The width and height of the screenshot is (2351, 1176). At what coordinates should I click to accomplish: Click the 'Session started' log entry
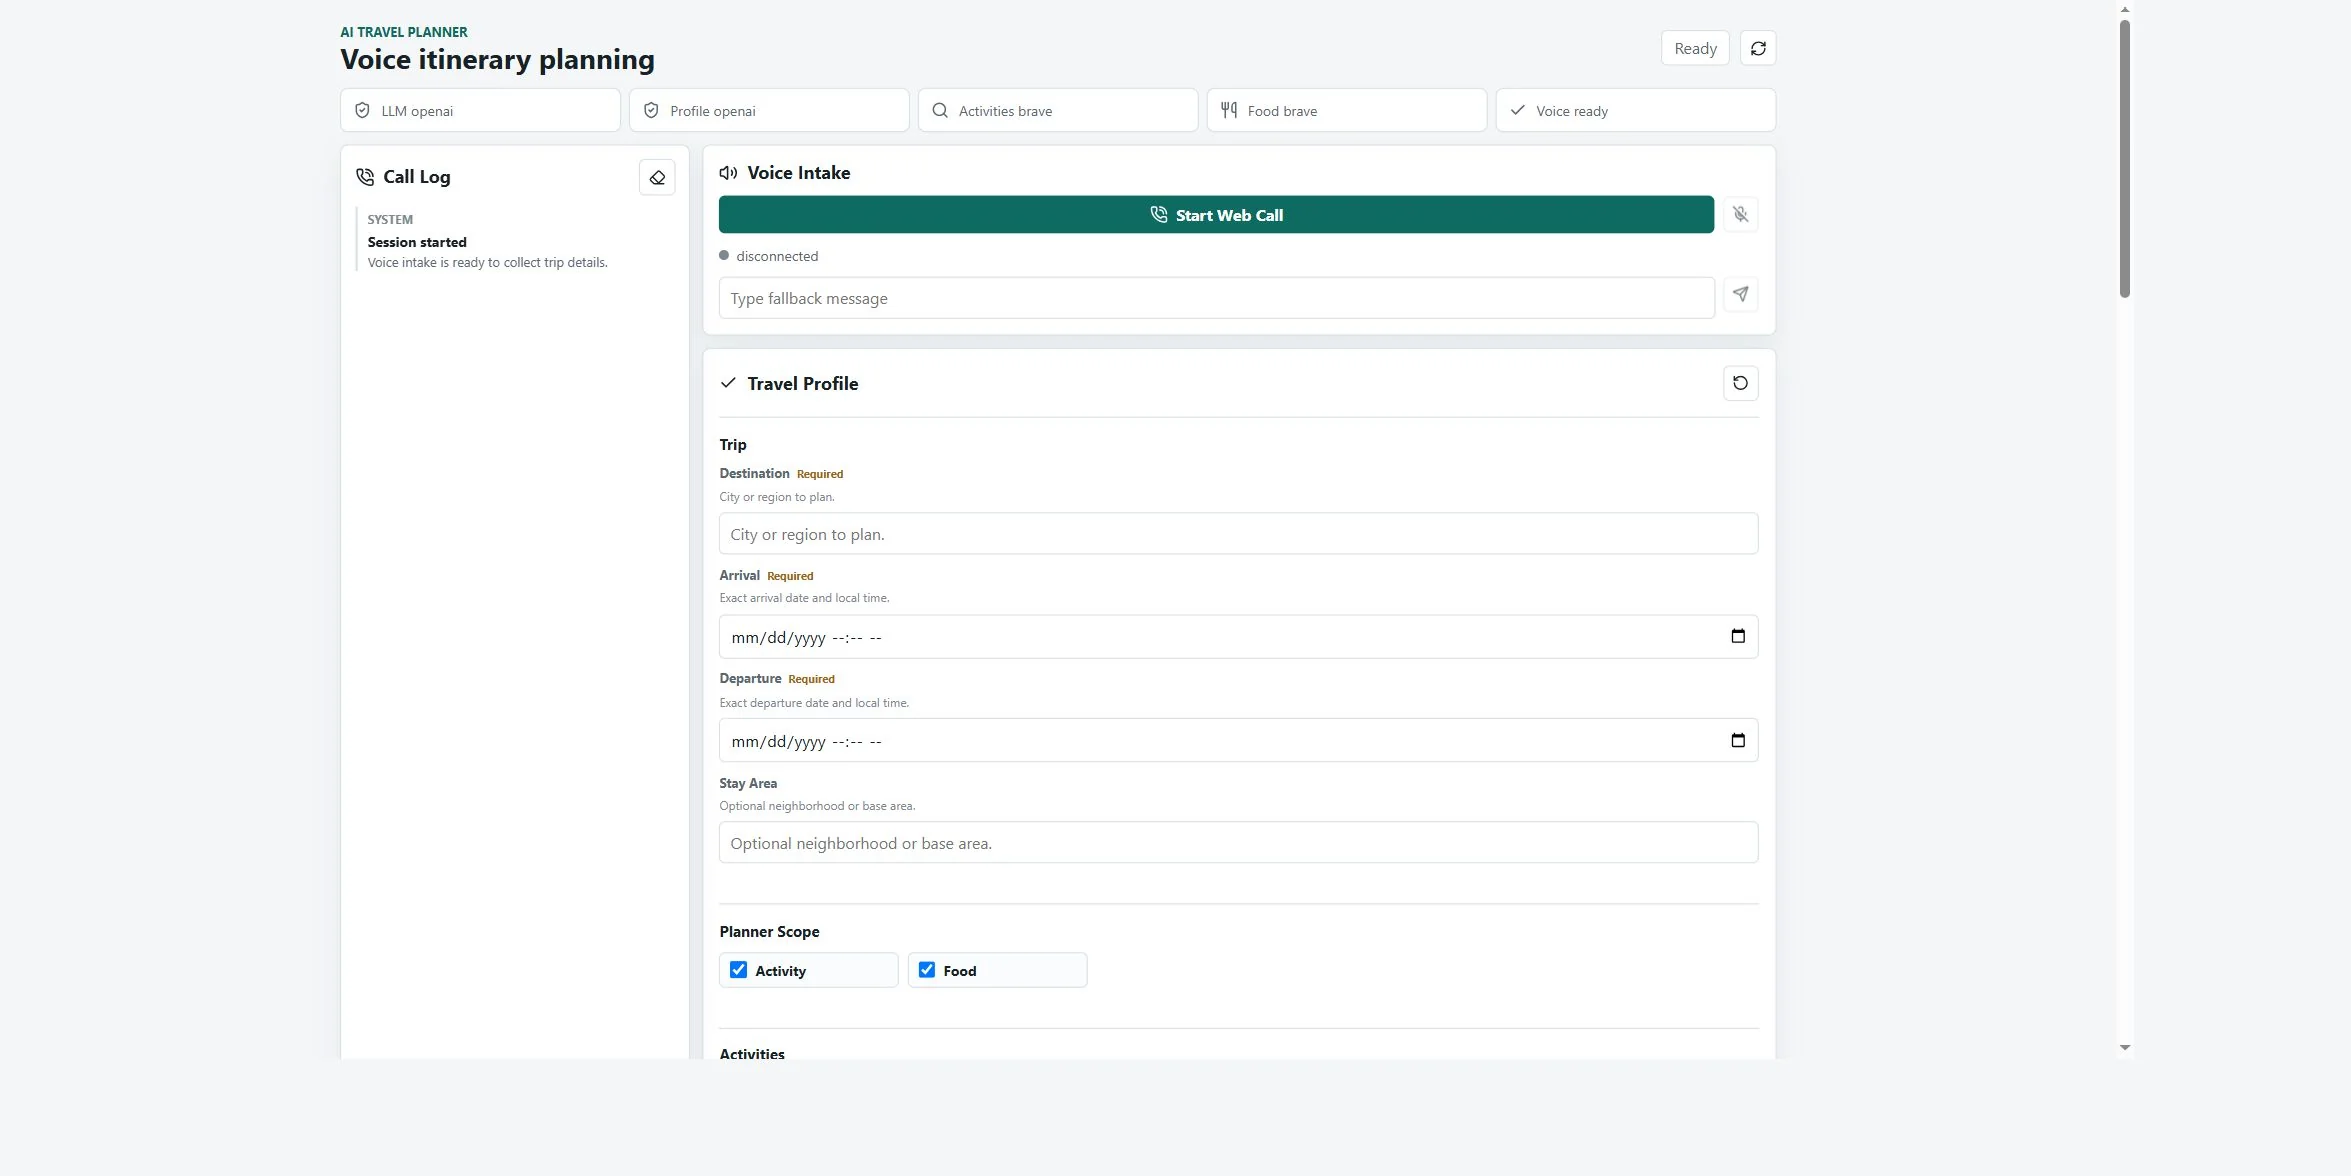[x=417, y=242]
